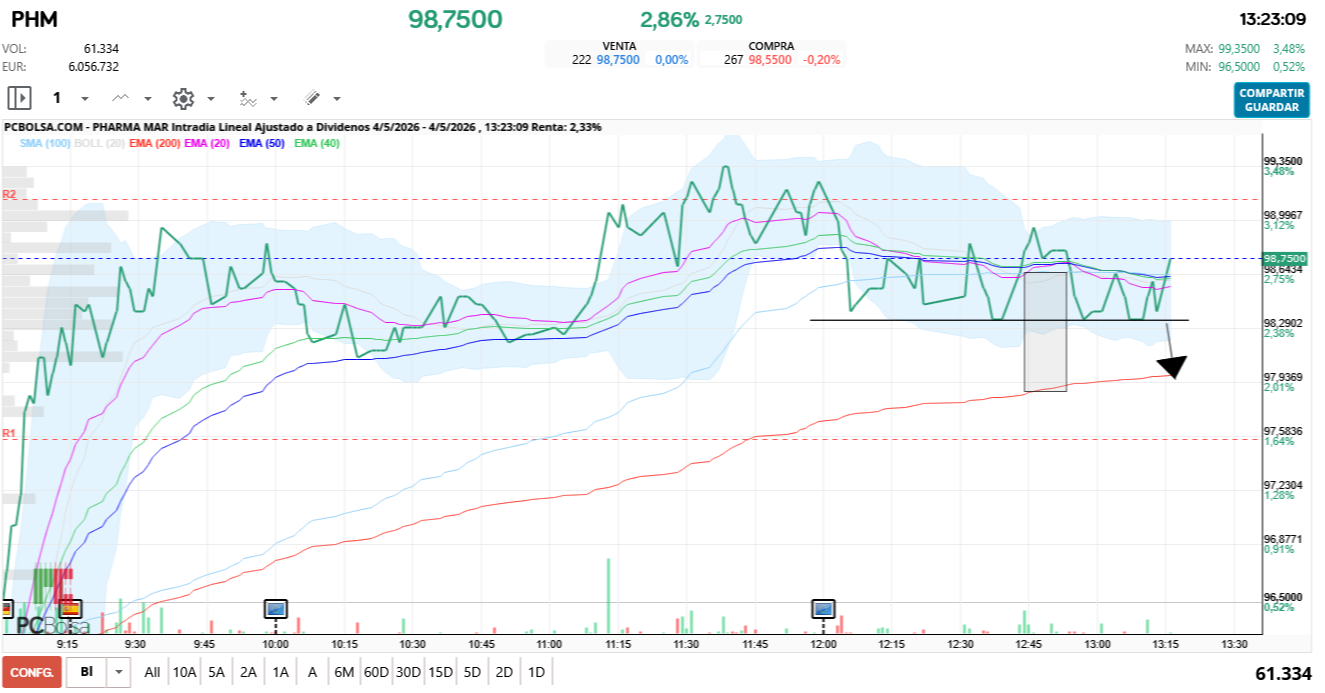Click the interval value 1 in toolbar
Viewport: 1325px width, 693px height.
click(x=57, y=98)
